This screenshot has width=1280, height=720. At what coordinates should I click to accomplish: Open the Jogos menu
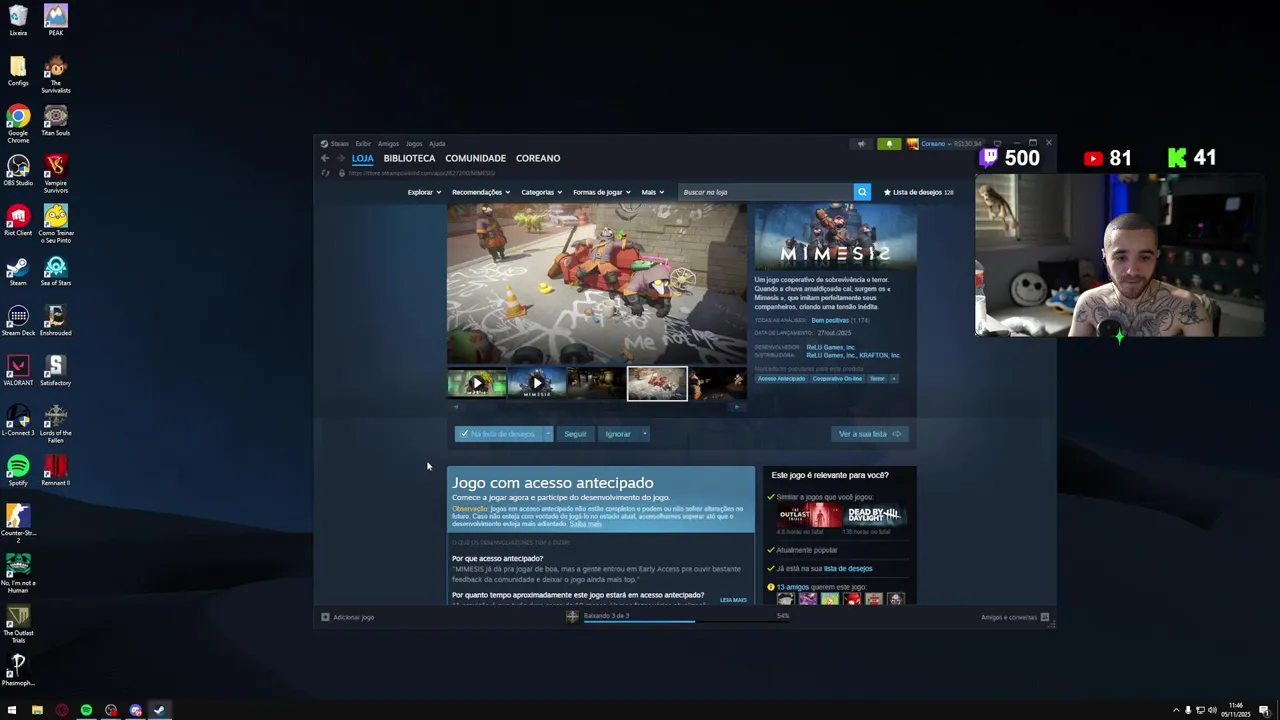click(414, 144)
